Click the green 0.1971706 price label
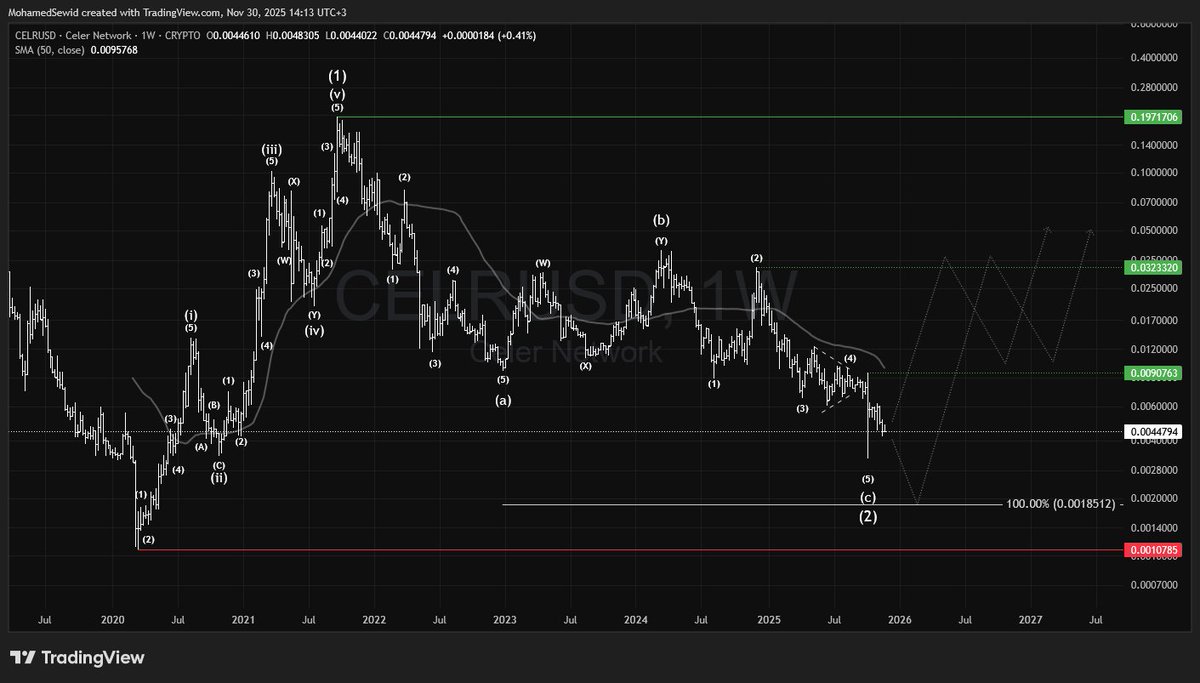Viewport: 1200px width, 683px height. click(1155, 117)
